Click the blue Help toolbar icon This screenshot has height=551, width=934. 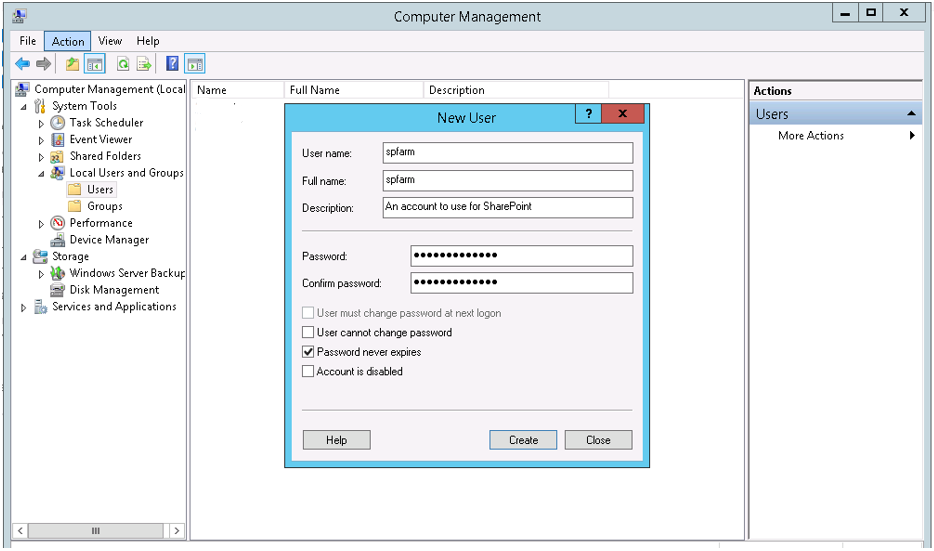[x=172, y=64]
